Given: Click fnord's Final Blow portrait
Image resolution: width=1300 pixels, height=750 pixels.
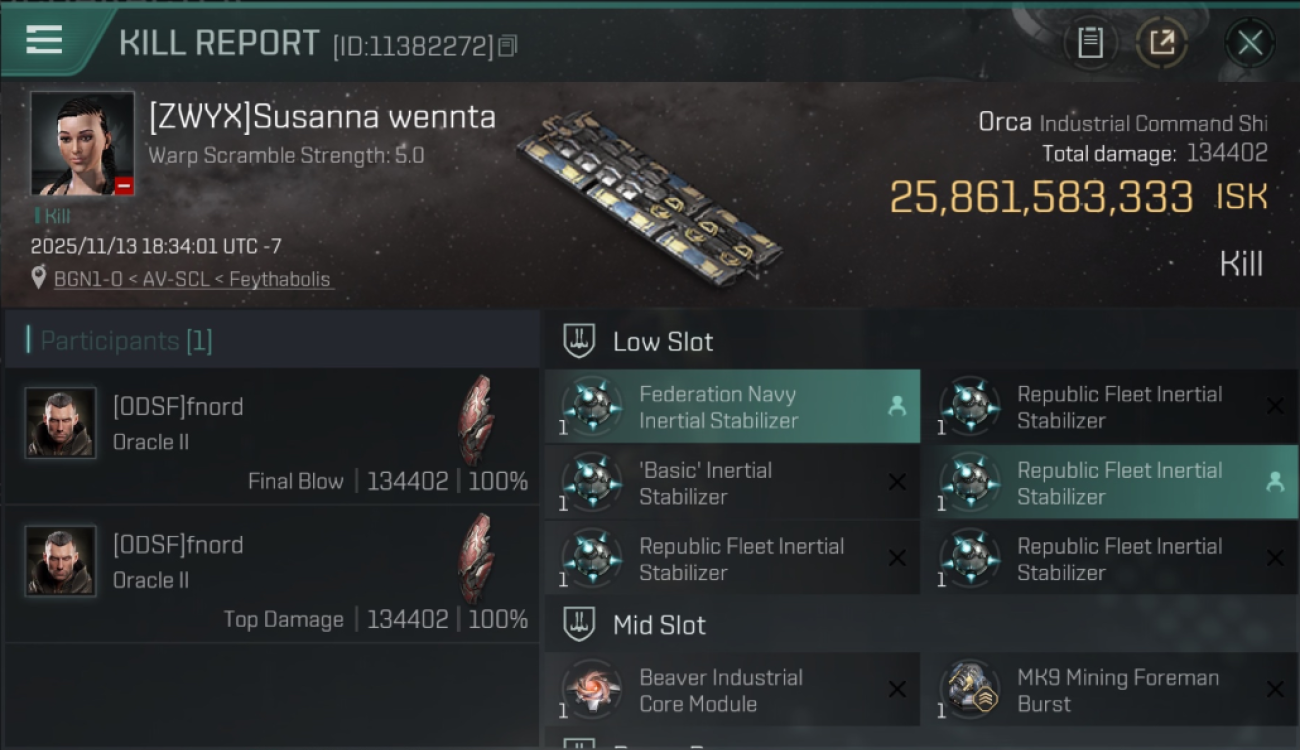Looking at the screenshot, I should 60,423.
